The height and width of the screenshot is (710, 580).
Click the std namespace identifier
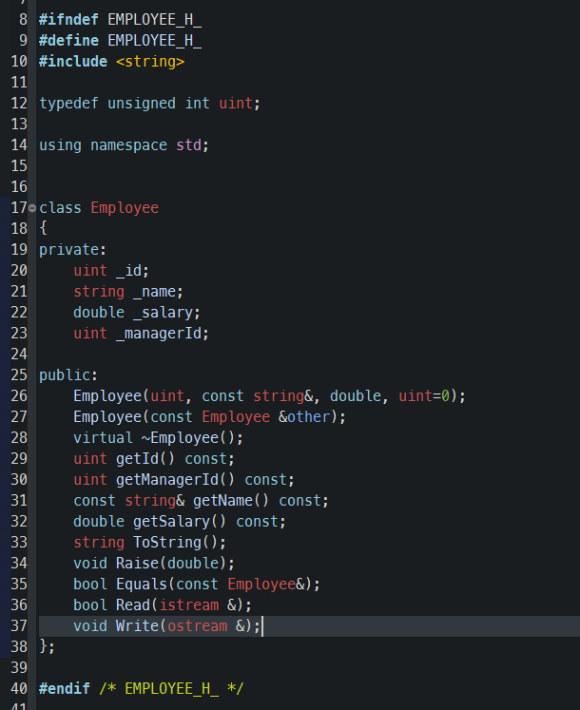coord(189,145)
